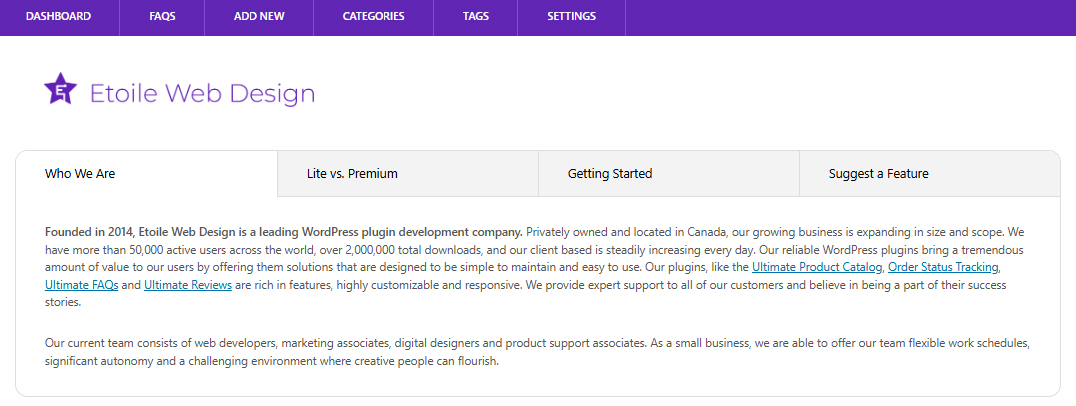The width and height of the screenshot is (1076, 406).
Task: Open the Dashboard menu item
Action: (58, 16)
